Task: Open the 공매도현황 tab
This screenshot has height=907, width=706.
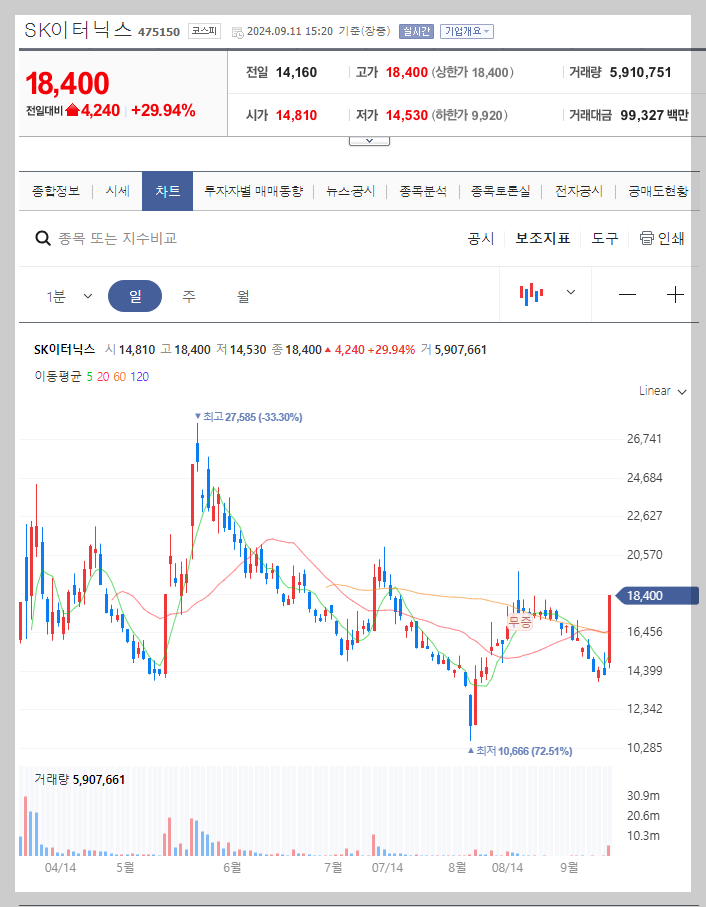Action: click(x=658, y=191)
